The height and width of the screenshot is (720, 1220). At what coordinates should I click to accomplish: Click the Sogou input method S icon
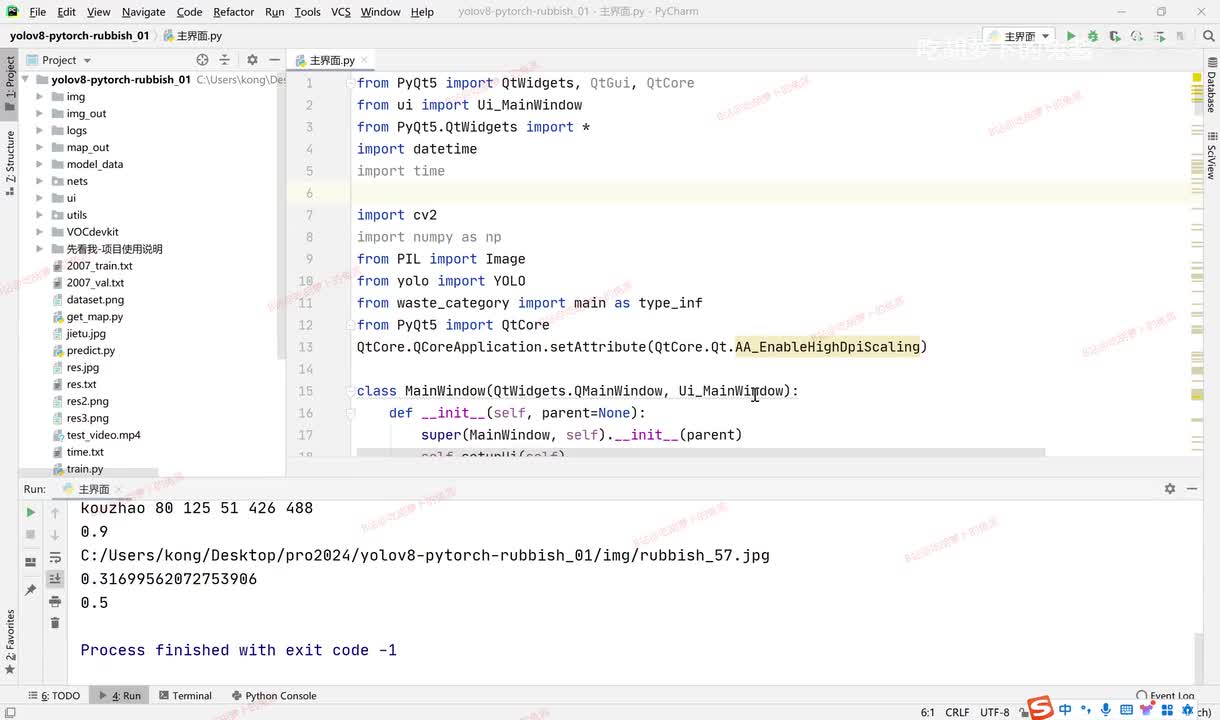[1041, 709]
